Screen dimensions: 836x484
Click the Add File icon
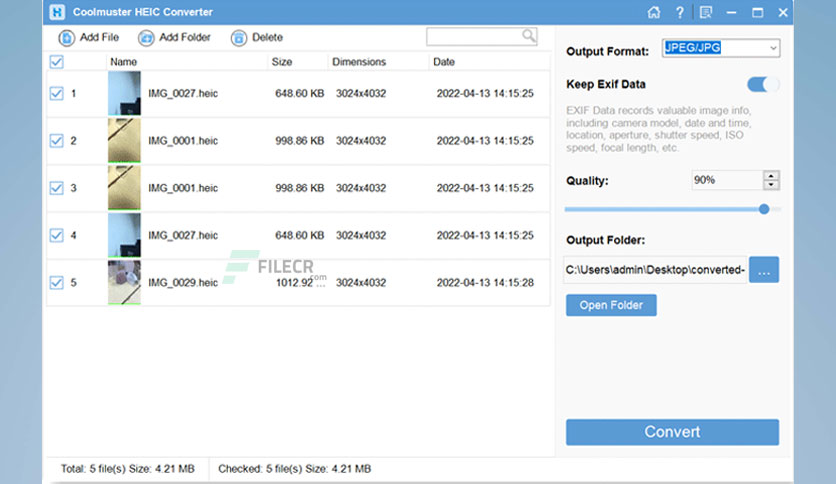(x=67, y=38)
